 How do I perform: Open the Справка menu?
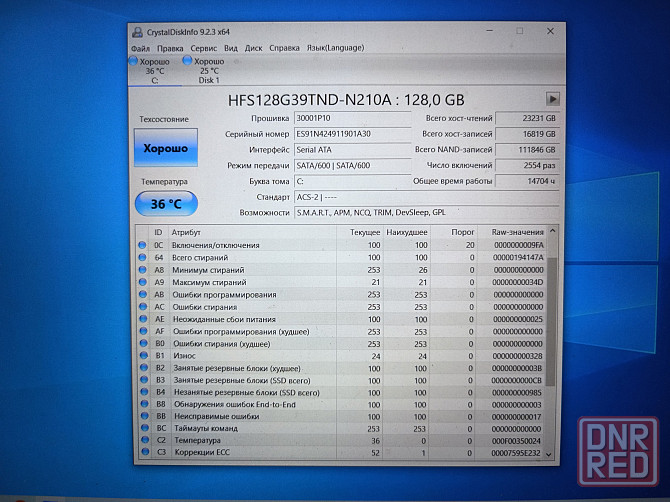coord(284,48)
